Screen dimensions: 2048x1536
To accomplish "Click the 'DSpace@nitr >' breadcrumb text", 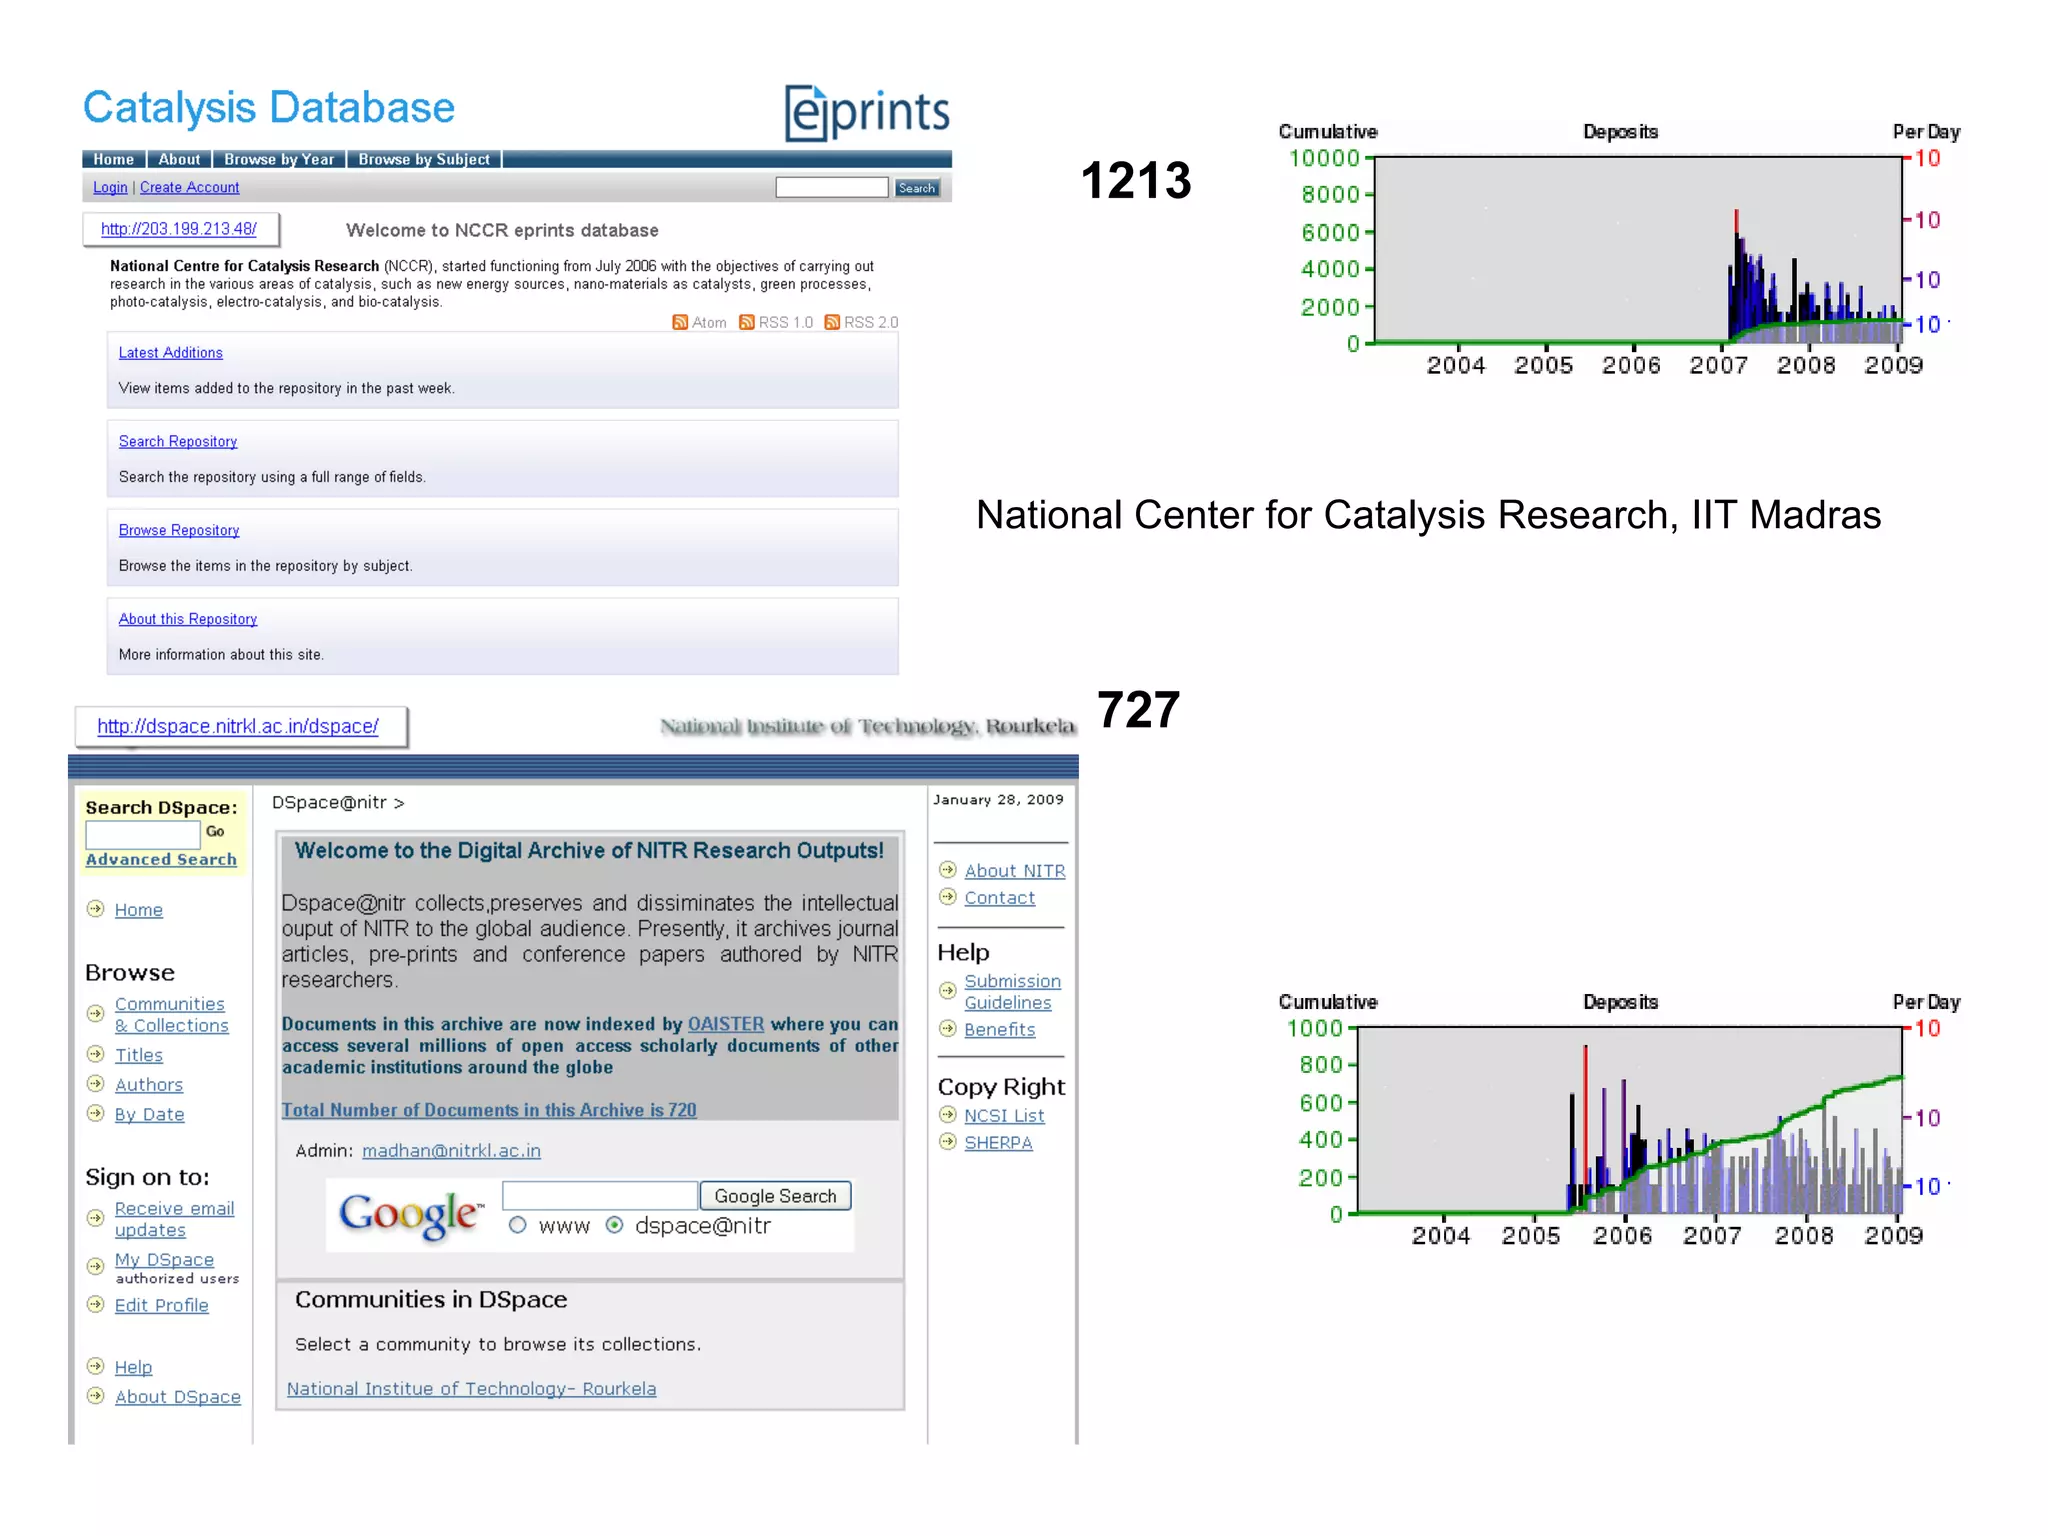I will (x=338, y=802).
